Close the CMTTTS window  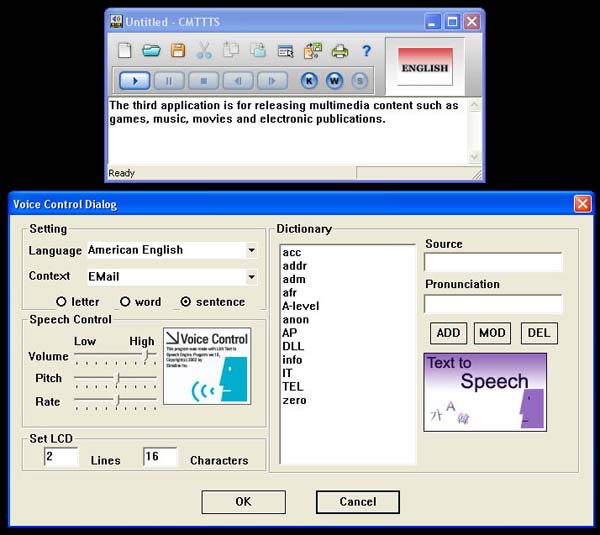tap(472, 22)
